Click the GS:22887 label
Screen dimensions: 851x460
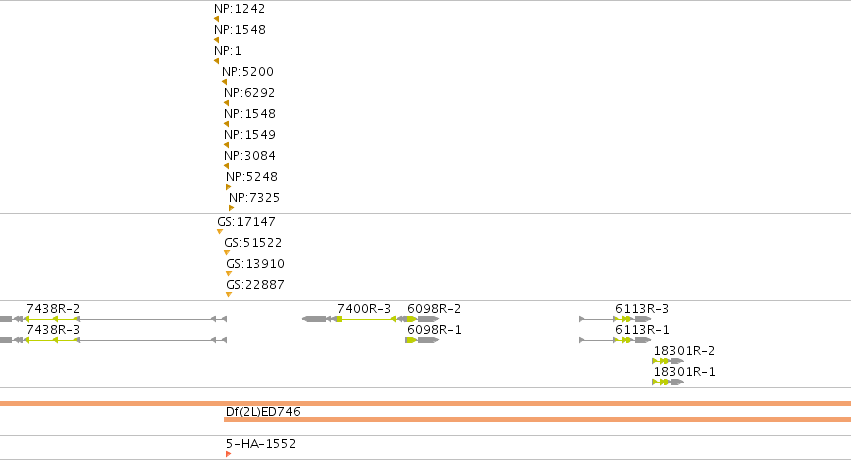click(x=256, y=285)
